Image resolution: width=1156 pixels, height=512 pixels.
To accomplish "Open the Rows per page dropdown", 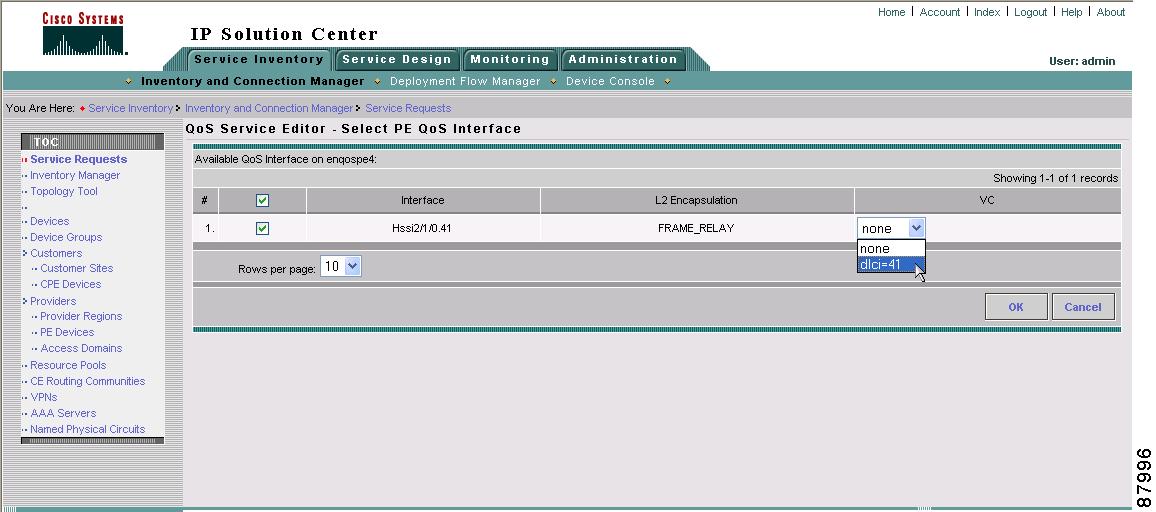I will pyautogui.click(x=341, y=266).
